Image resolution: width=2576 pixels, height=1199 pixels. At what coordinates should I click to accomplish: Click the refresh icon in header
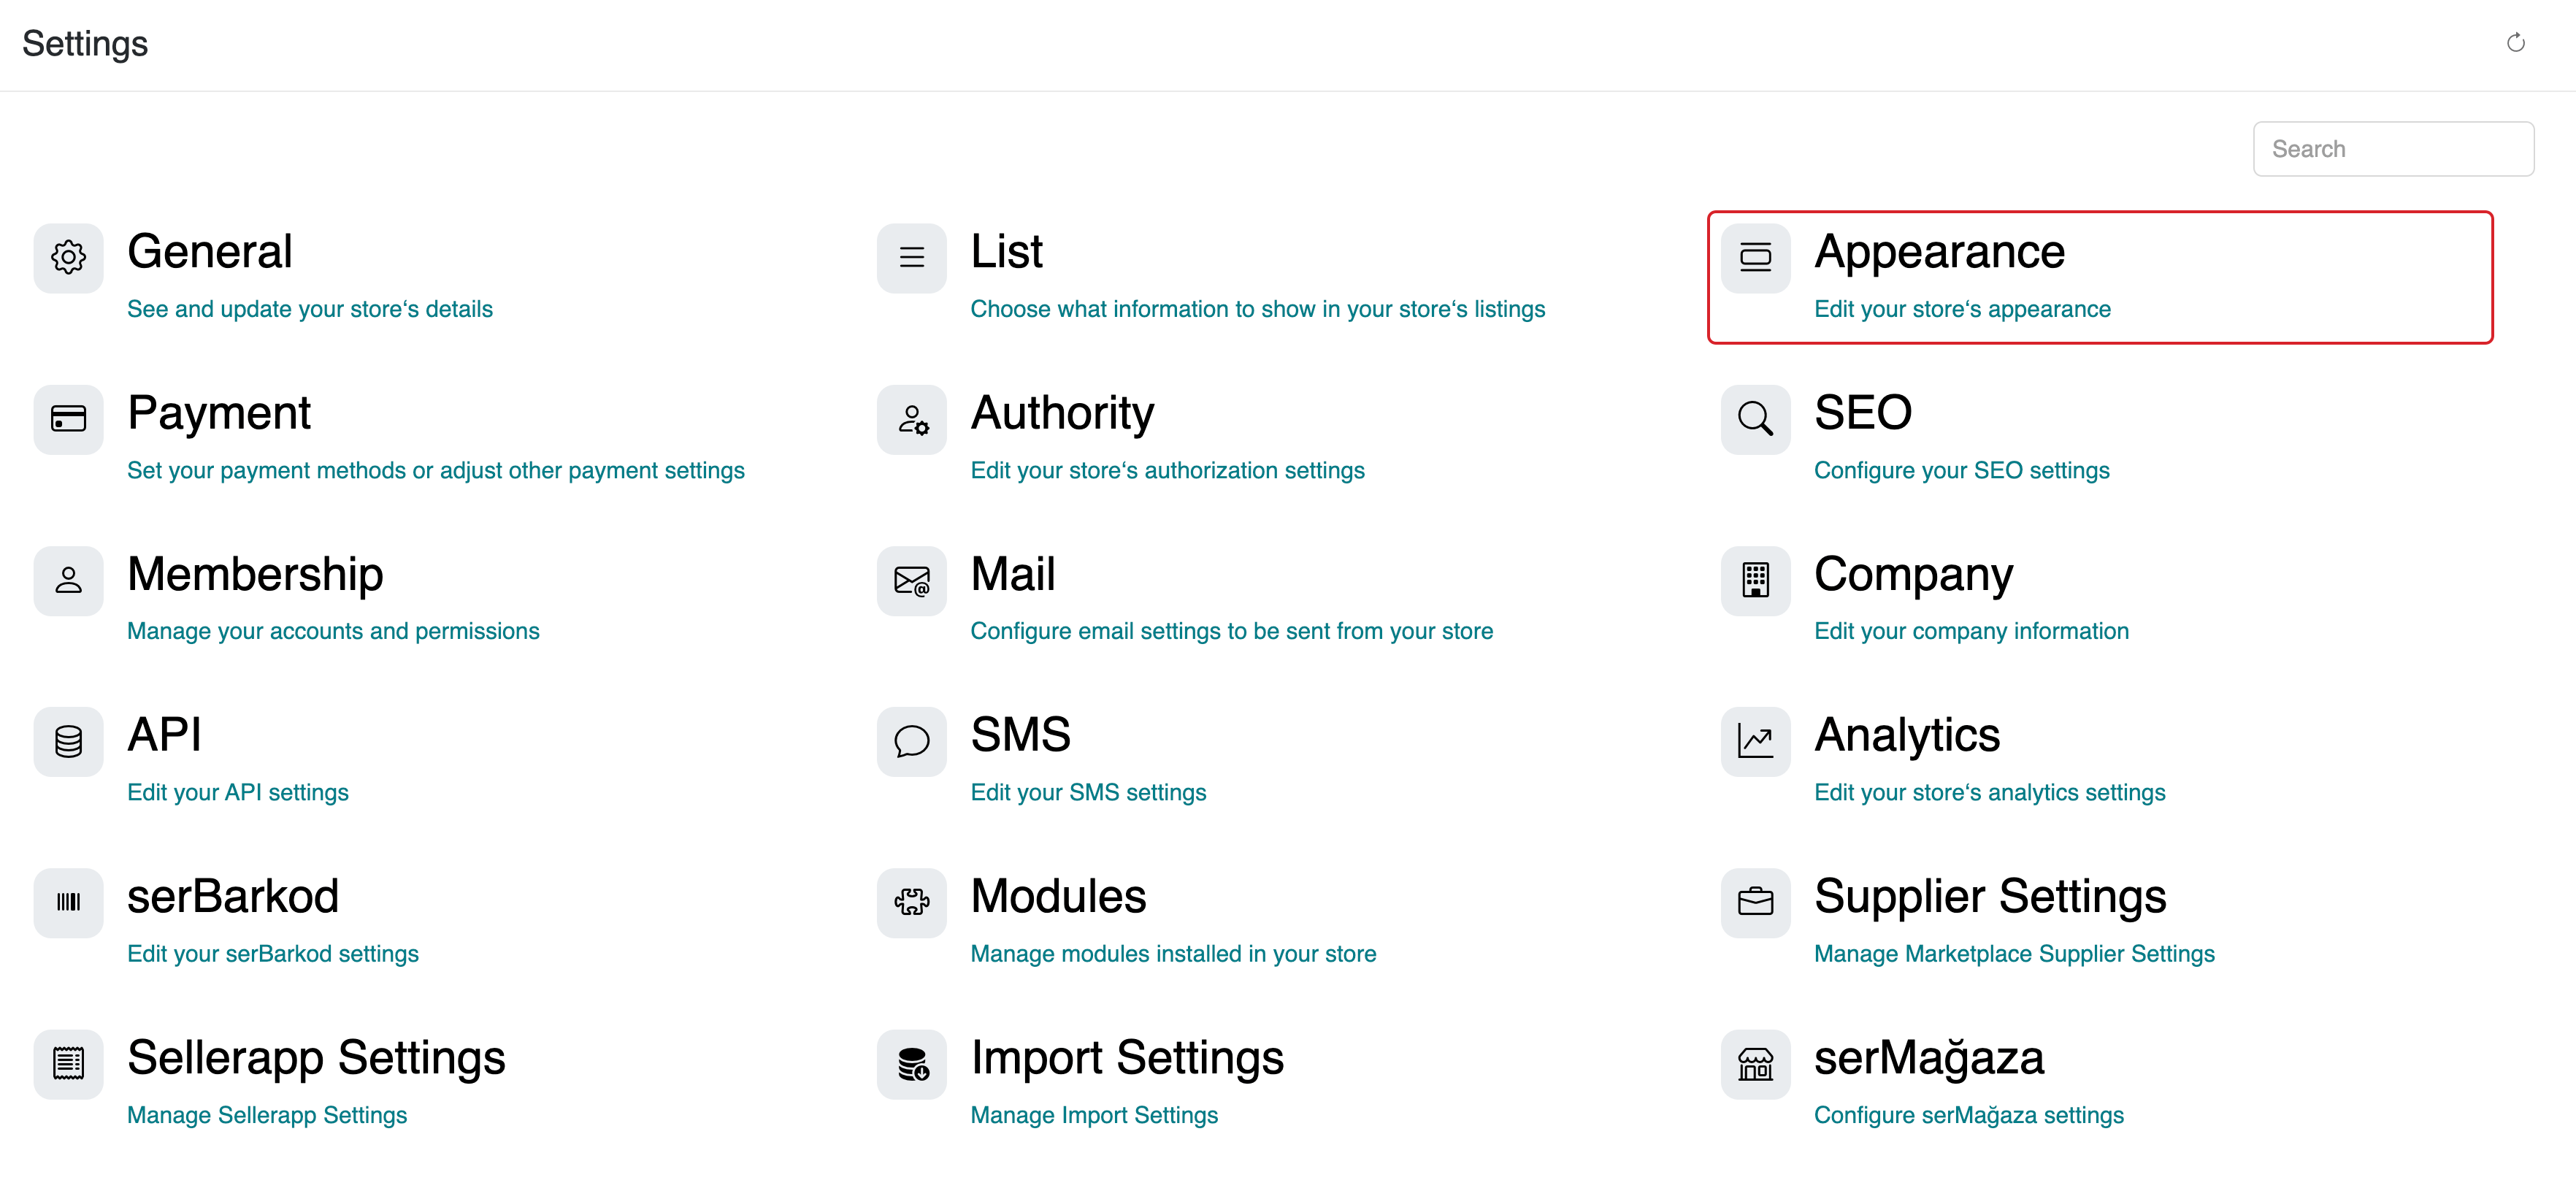[2515, 43]
